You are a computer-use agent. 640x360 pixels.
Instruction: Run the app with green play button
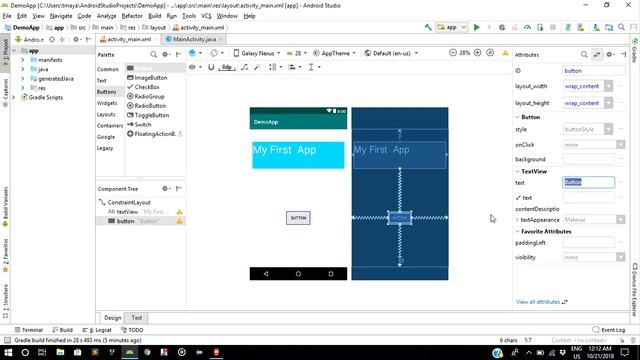click(x=476, y=27)
